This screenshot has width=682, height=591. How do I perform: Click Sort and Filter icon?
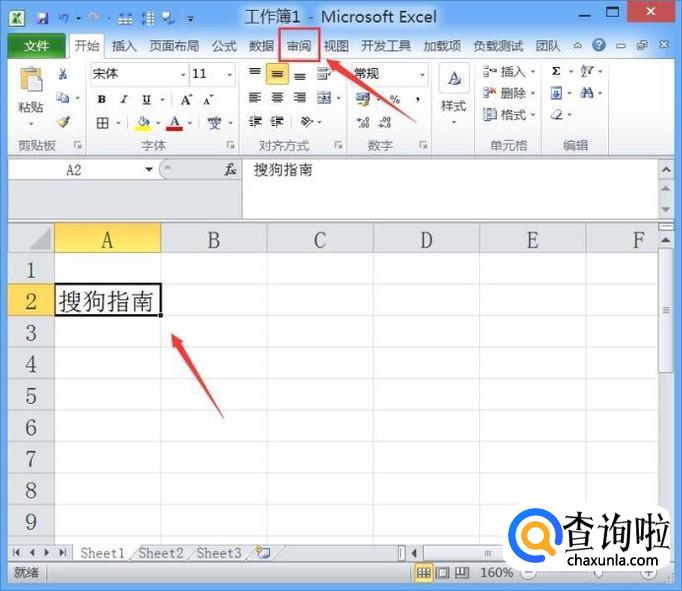[x=587, y=71]
